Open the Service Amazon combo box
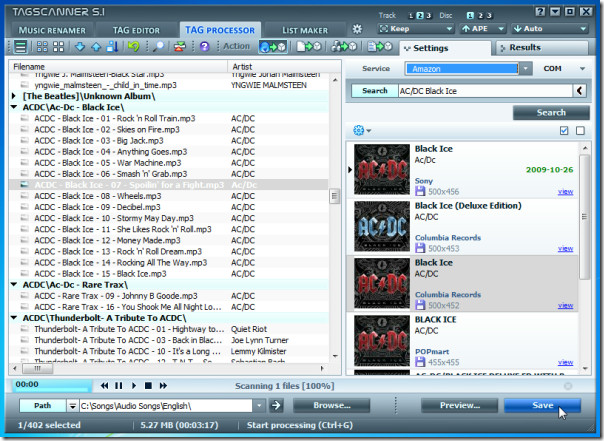This screenshot has width=604, height=441. pyautogui.click(x=468, y=69)
